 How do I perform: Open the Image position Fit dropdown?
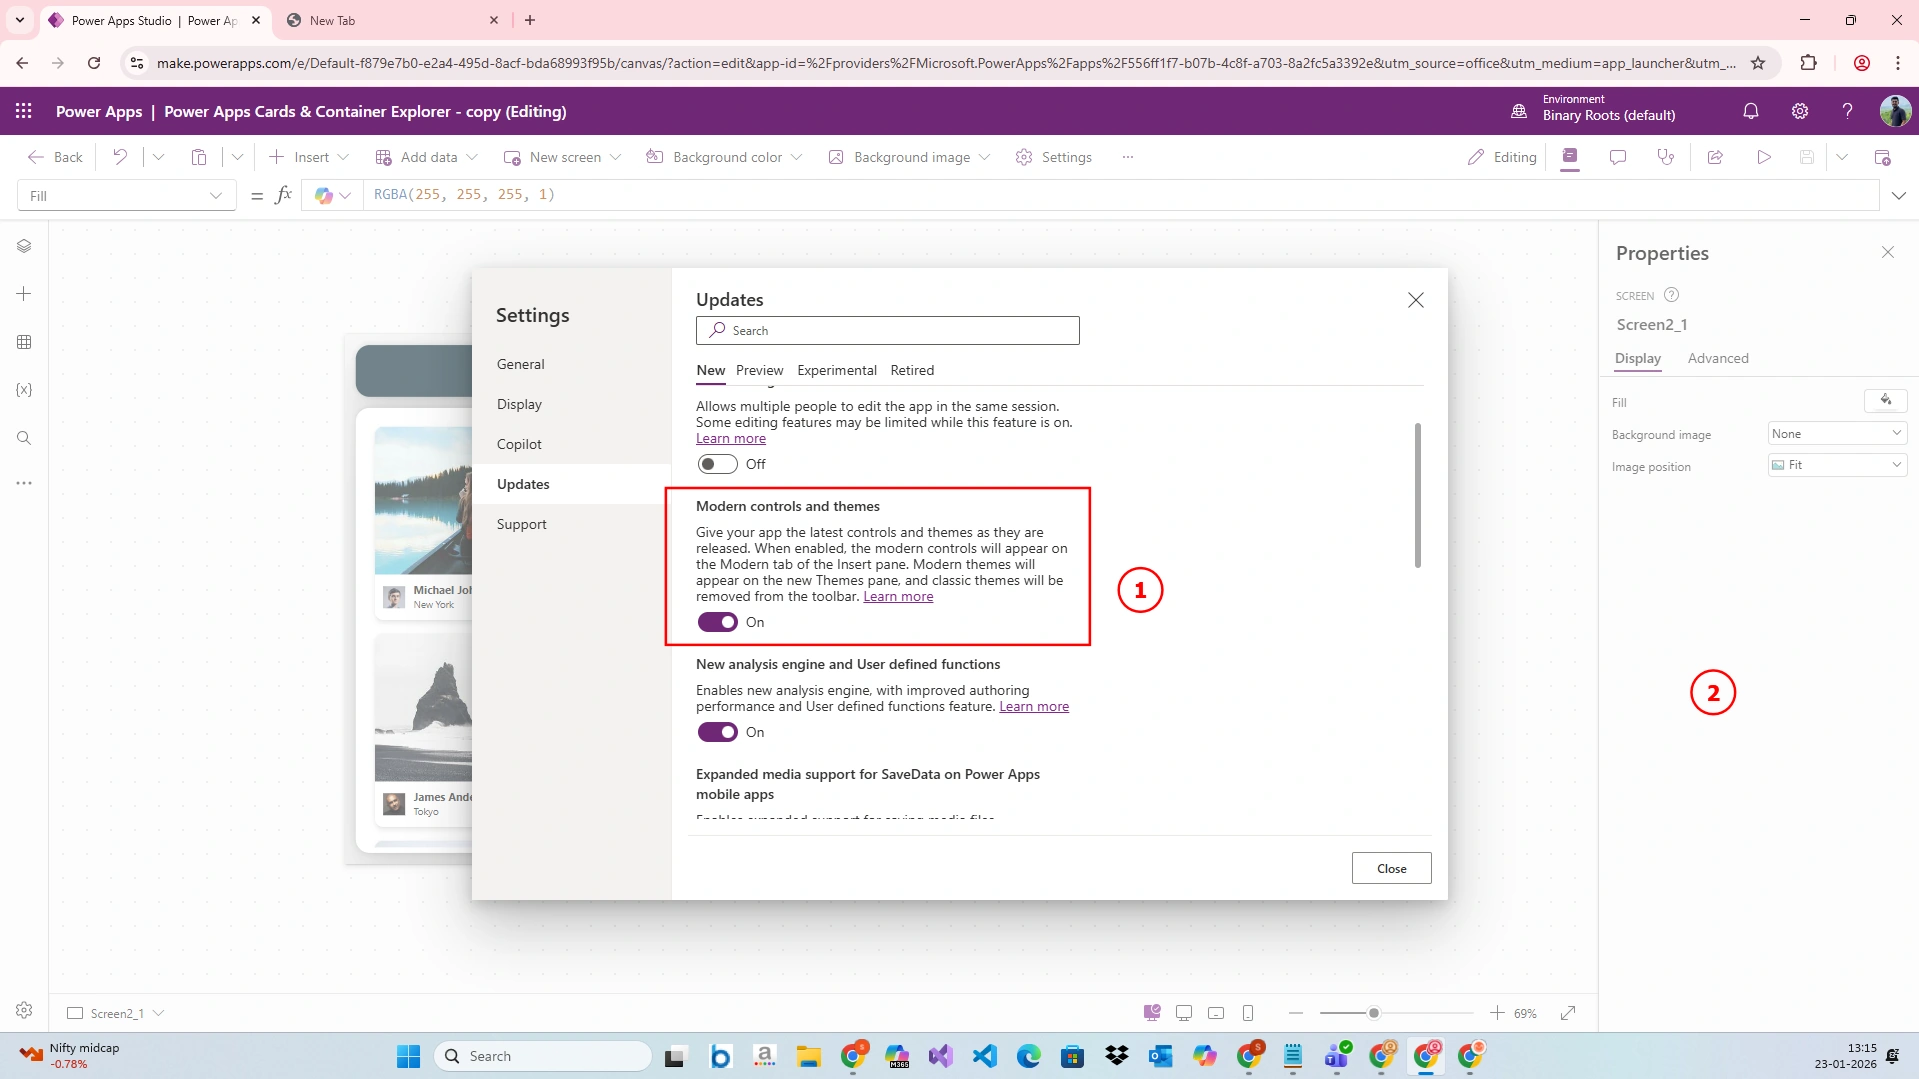1837,465
